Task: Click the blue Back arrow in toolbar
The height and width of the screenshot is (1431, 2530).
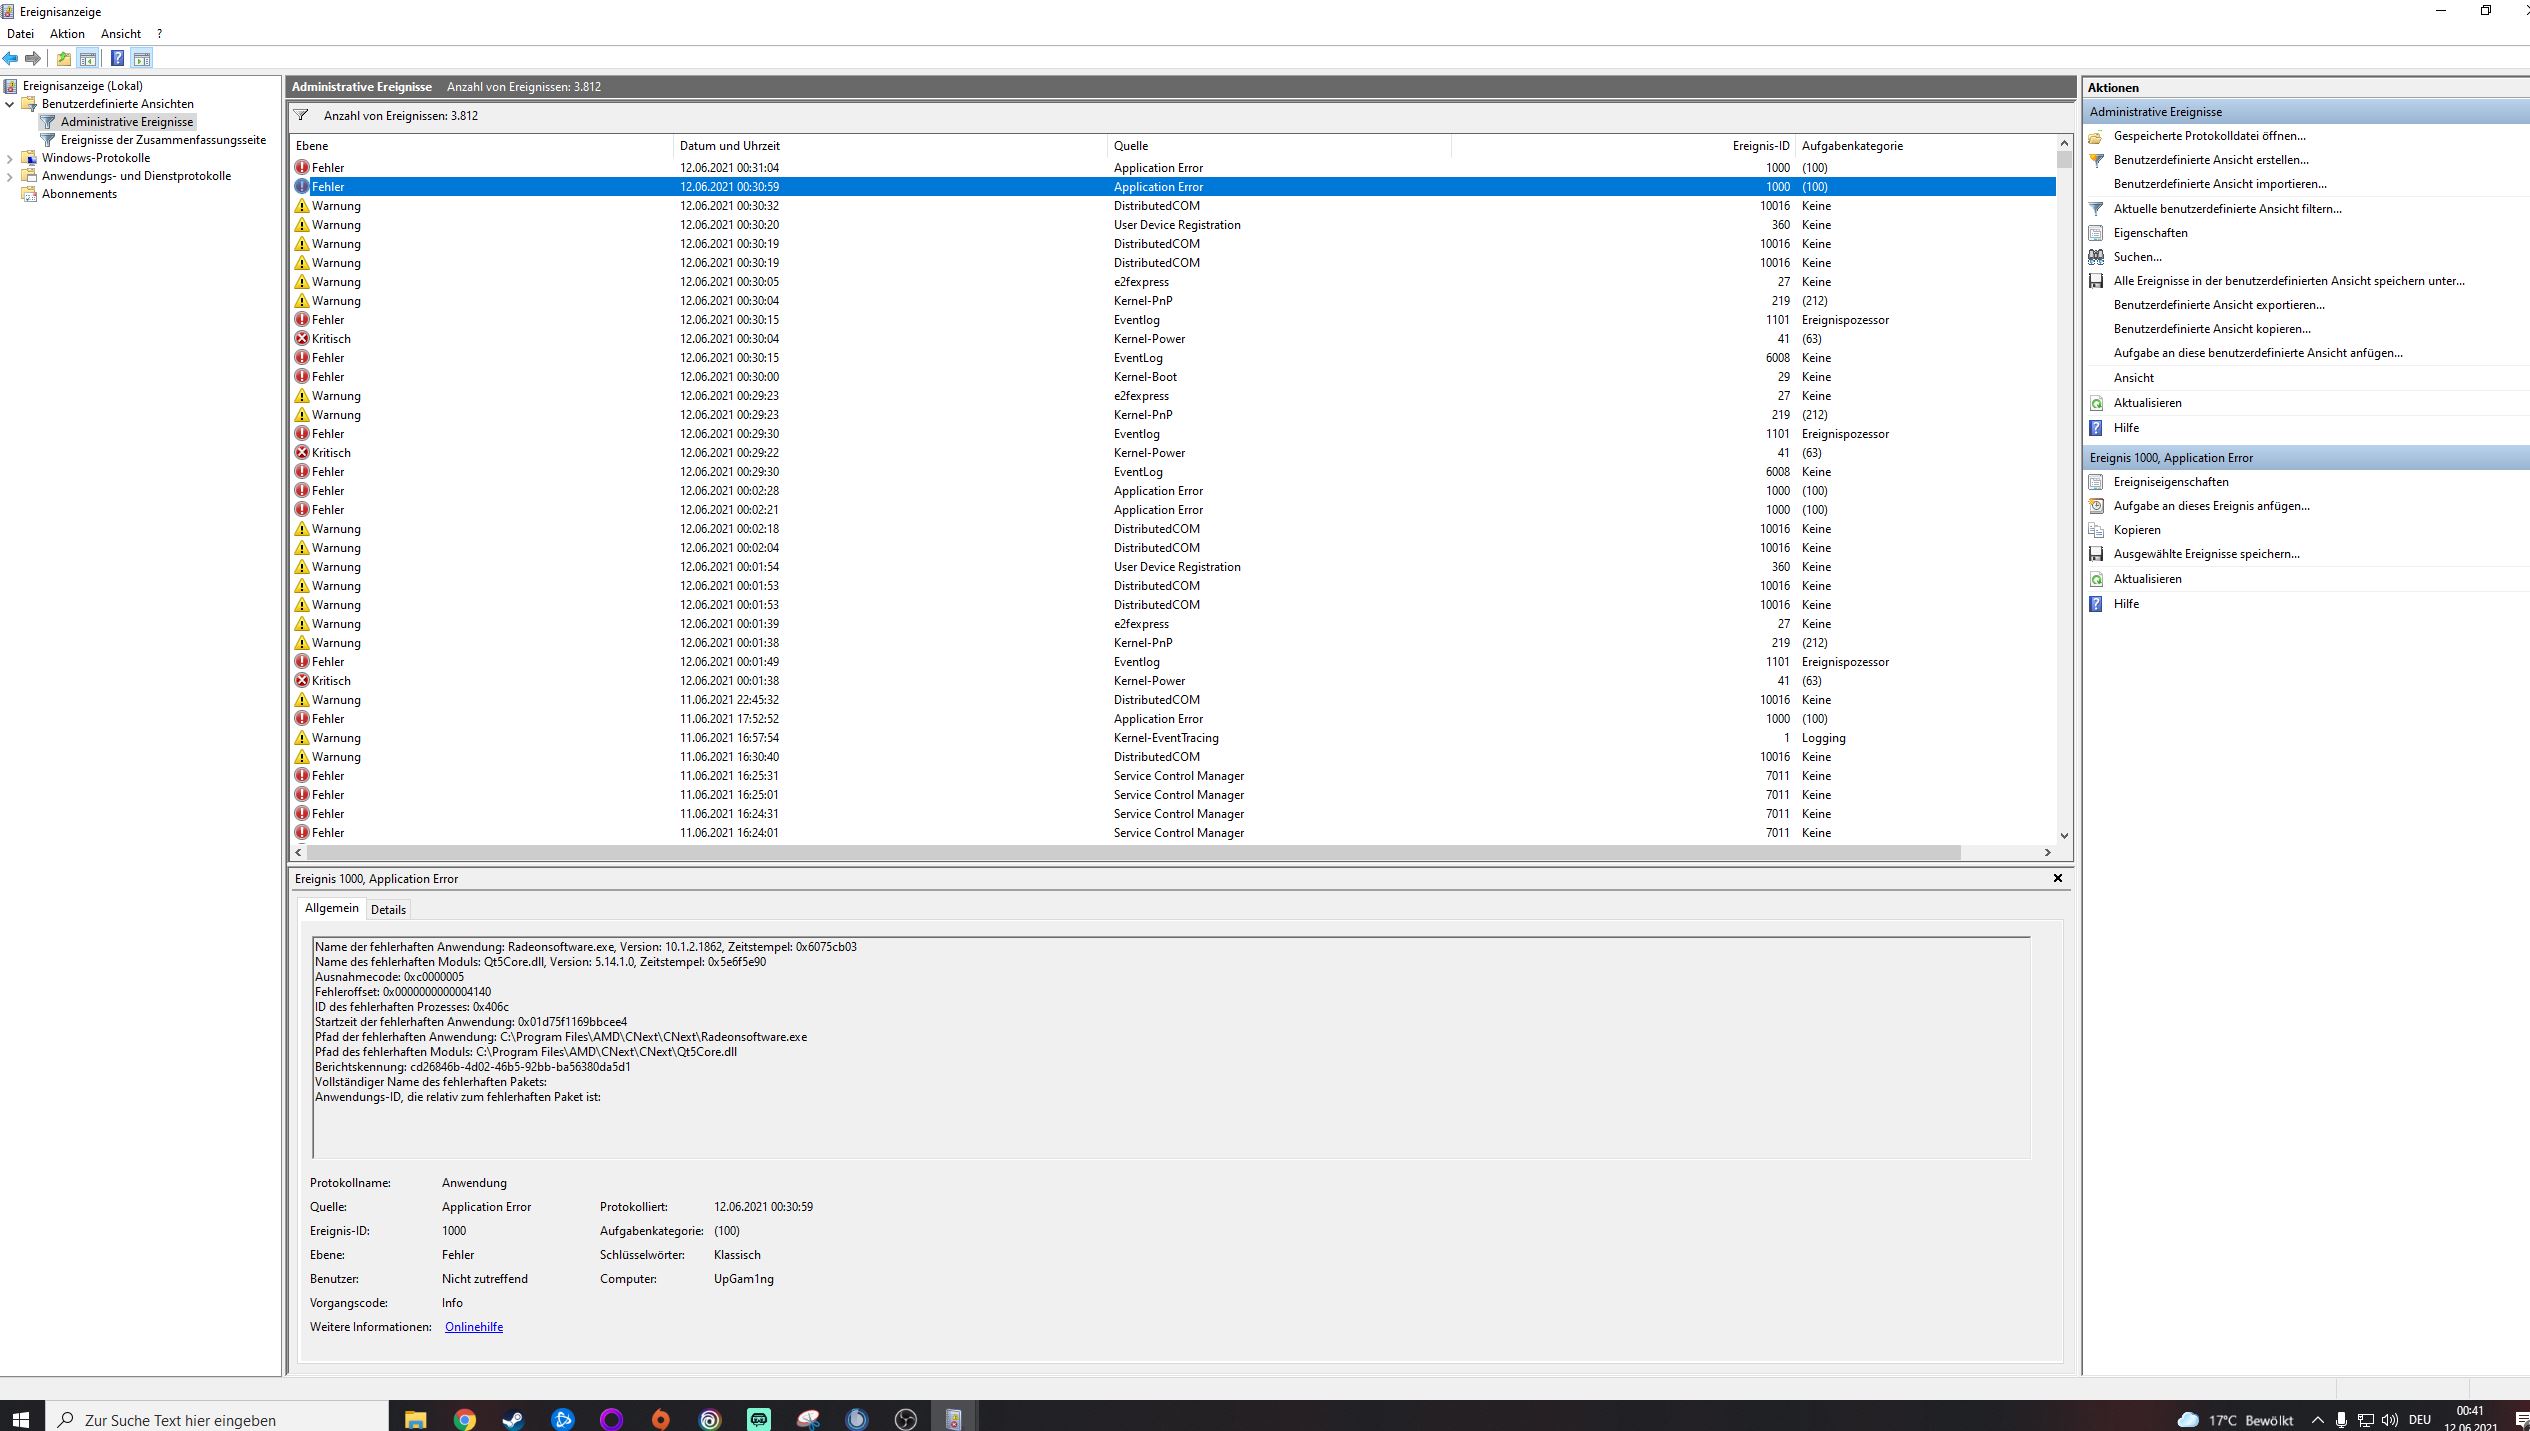Action: pyautogui.click(x=11, y=59)
